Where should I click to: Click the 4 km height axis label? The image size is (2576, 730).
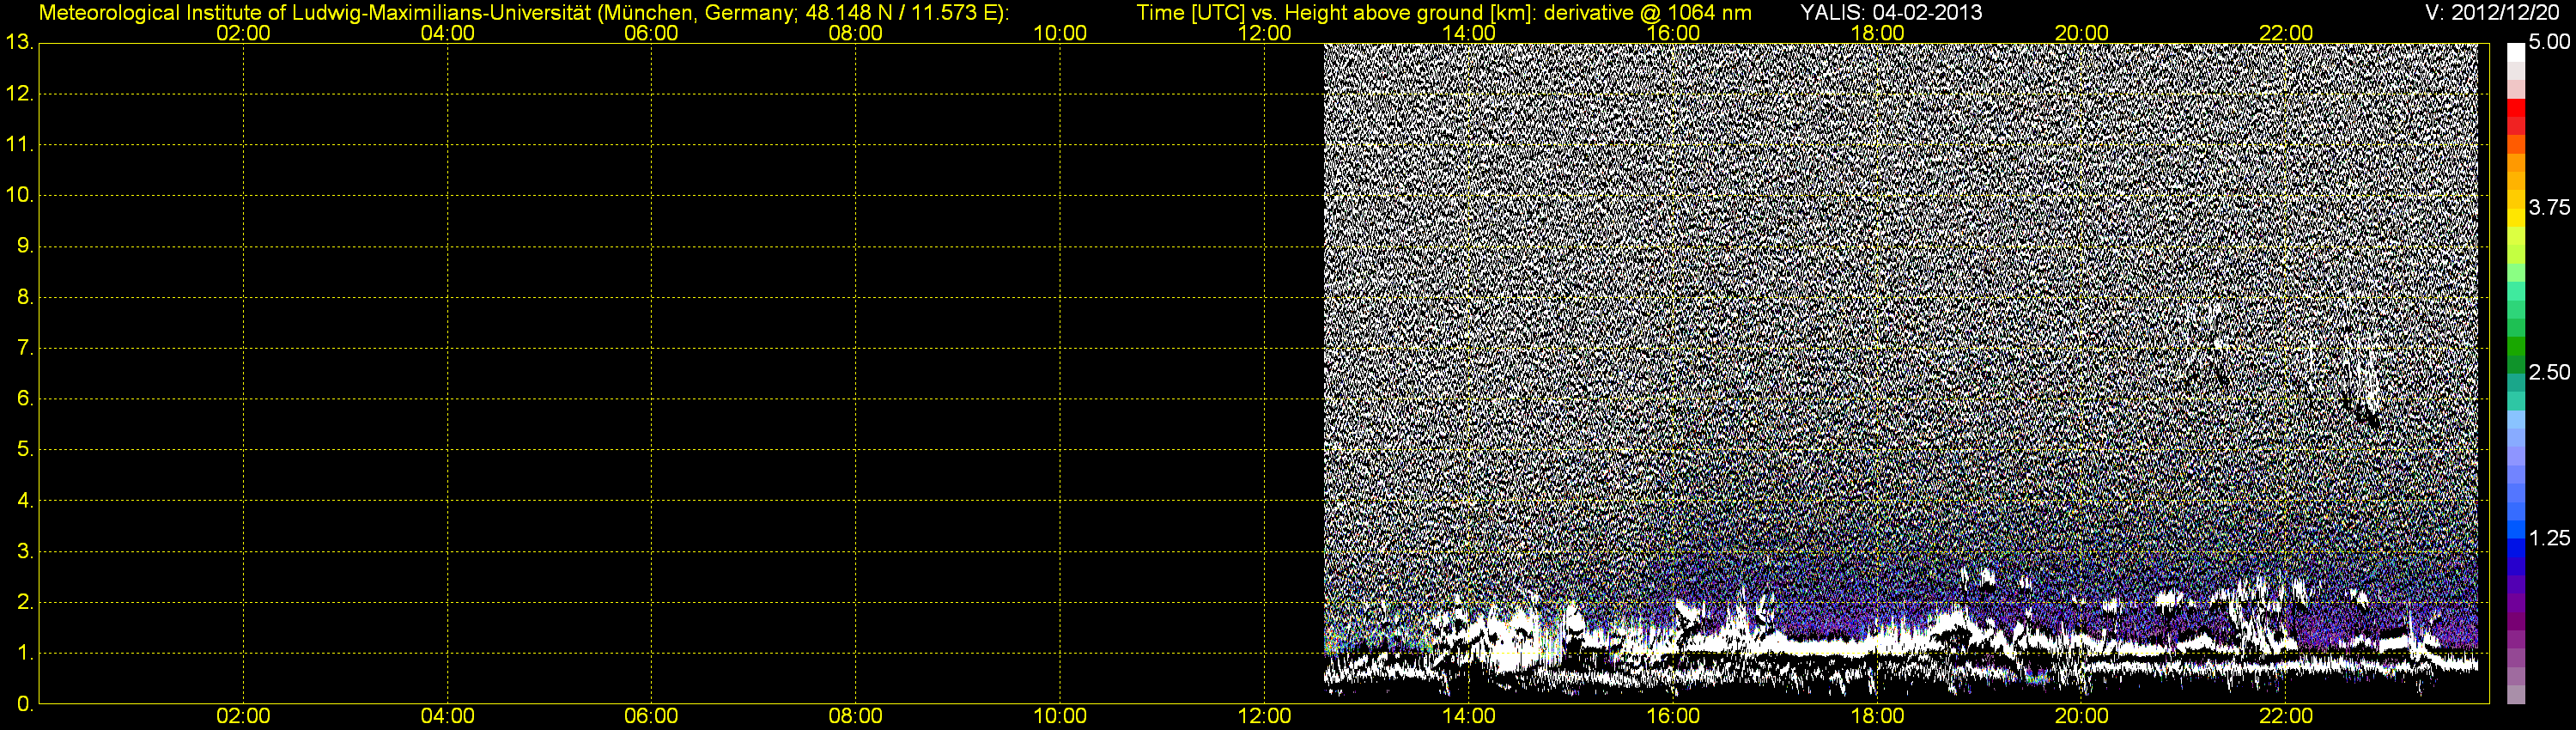click(x=24, y=500)
